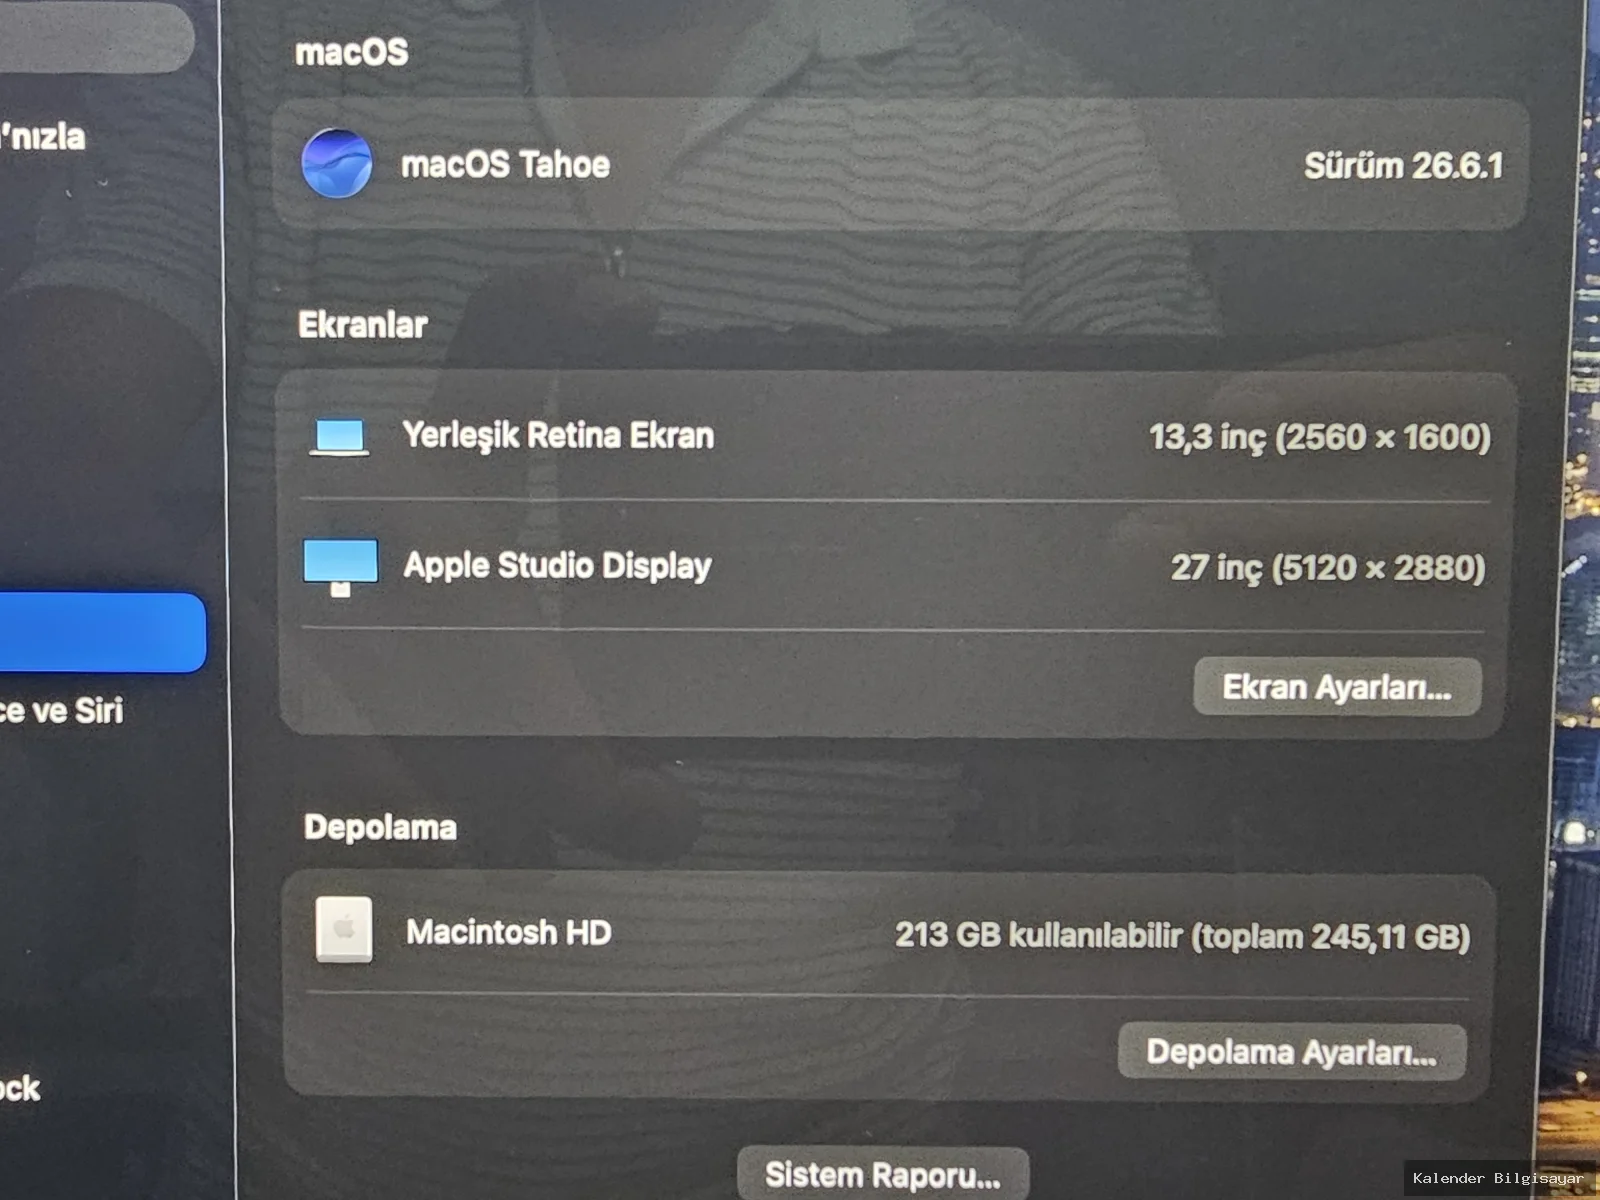This screenshot has height=1200, width=1600.
Task: Click the built-in Retina display laptop icon
Action: [339, 437]
